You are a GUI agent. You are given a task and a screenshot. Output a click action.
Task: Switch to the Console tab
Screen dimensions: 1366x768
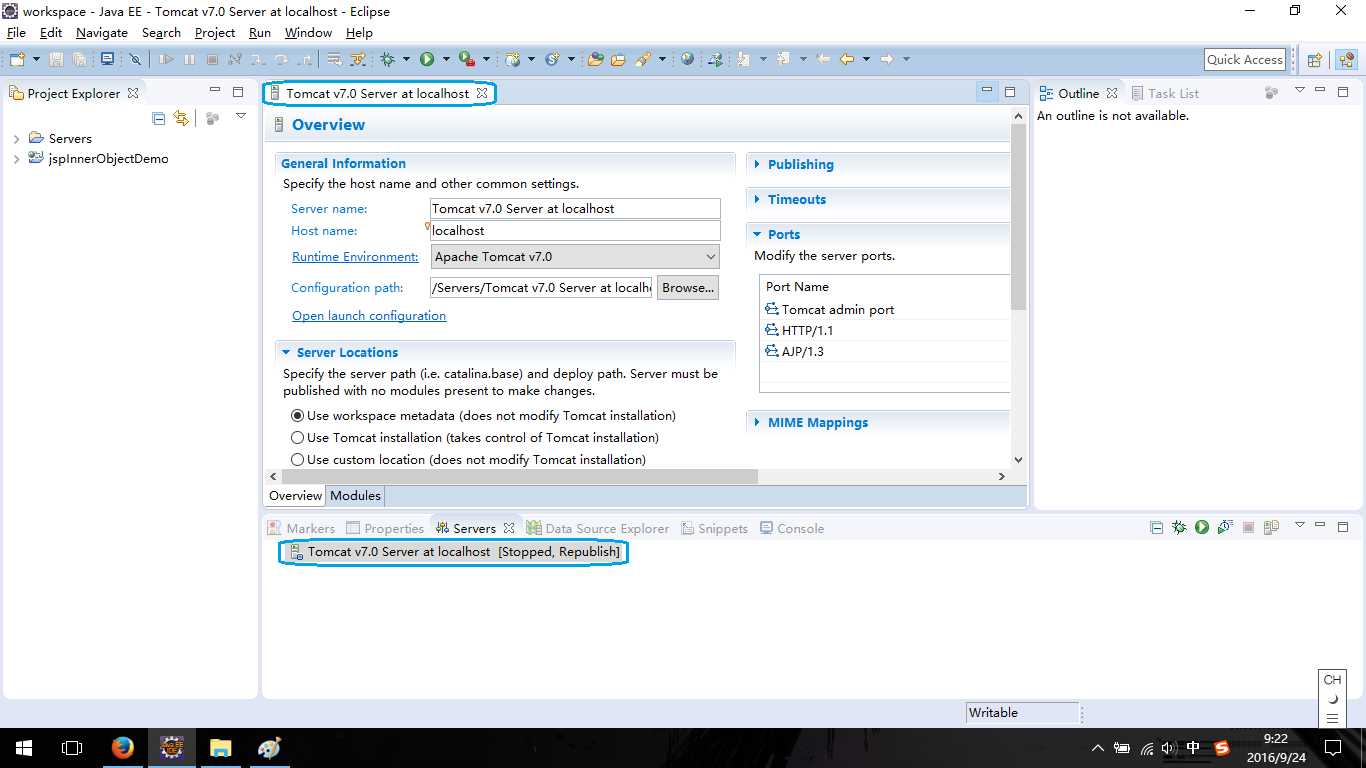tap(792, 528)
